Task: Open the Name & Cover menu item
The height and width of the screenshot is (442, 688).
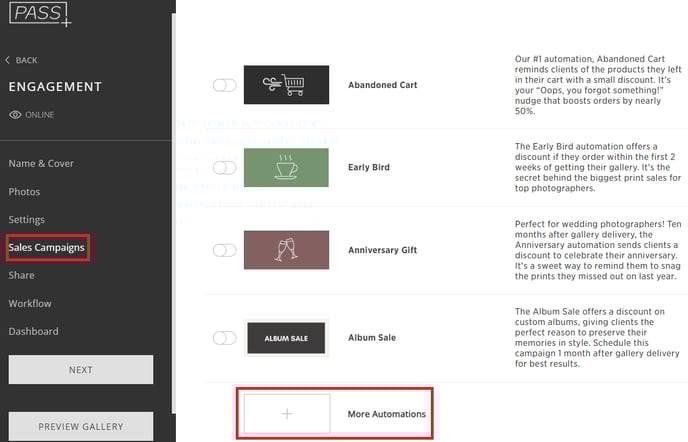Action: (x=41, y=163)
